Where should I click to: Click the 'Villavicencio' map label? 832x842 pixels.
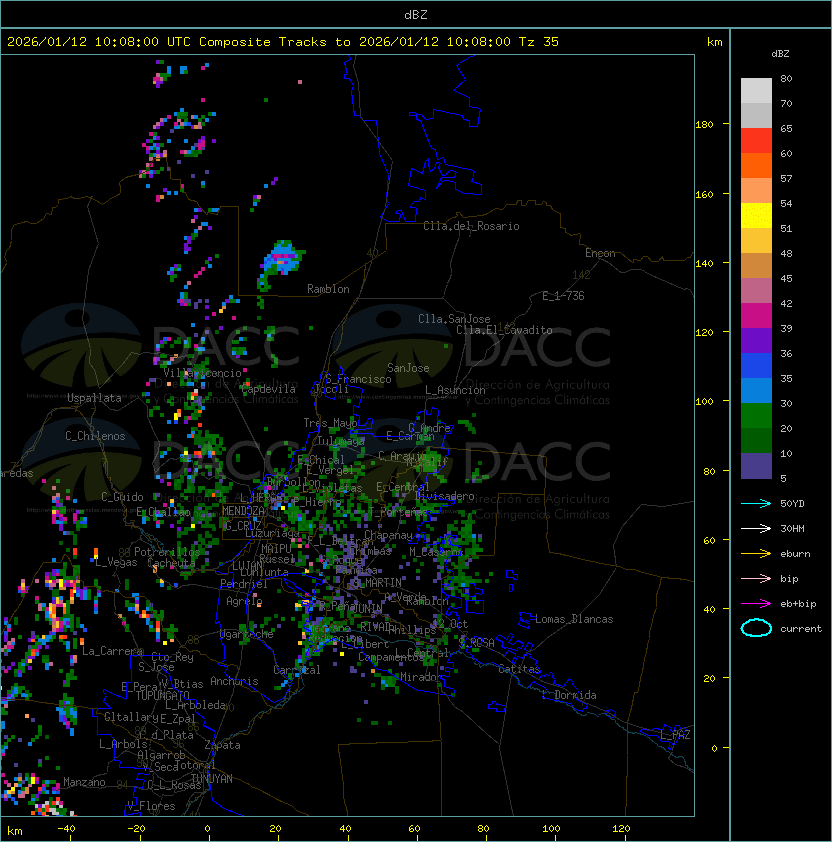202,373
